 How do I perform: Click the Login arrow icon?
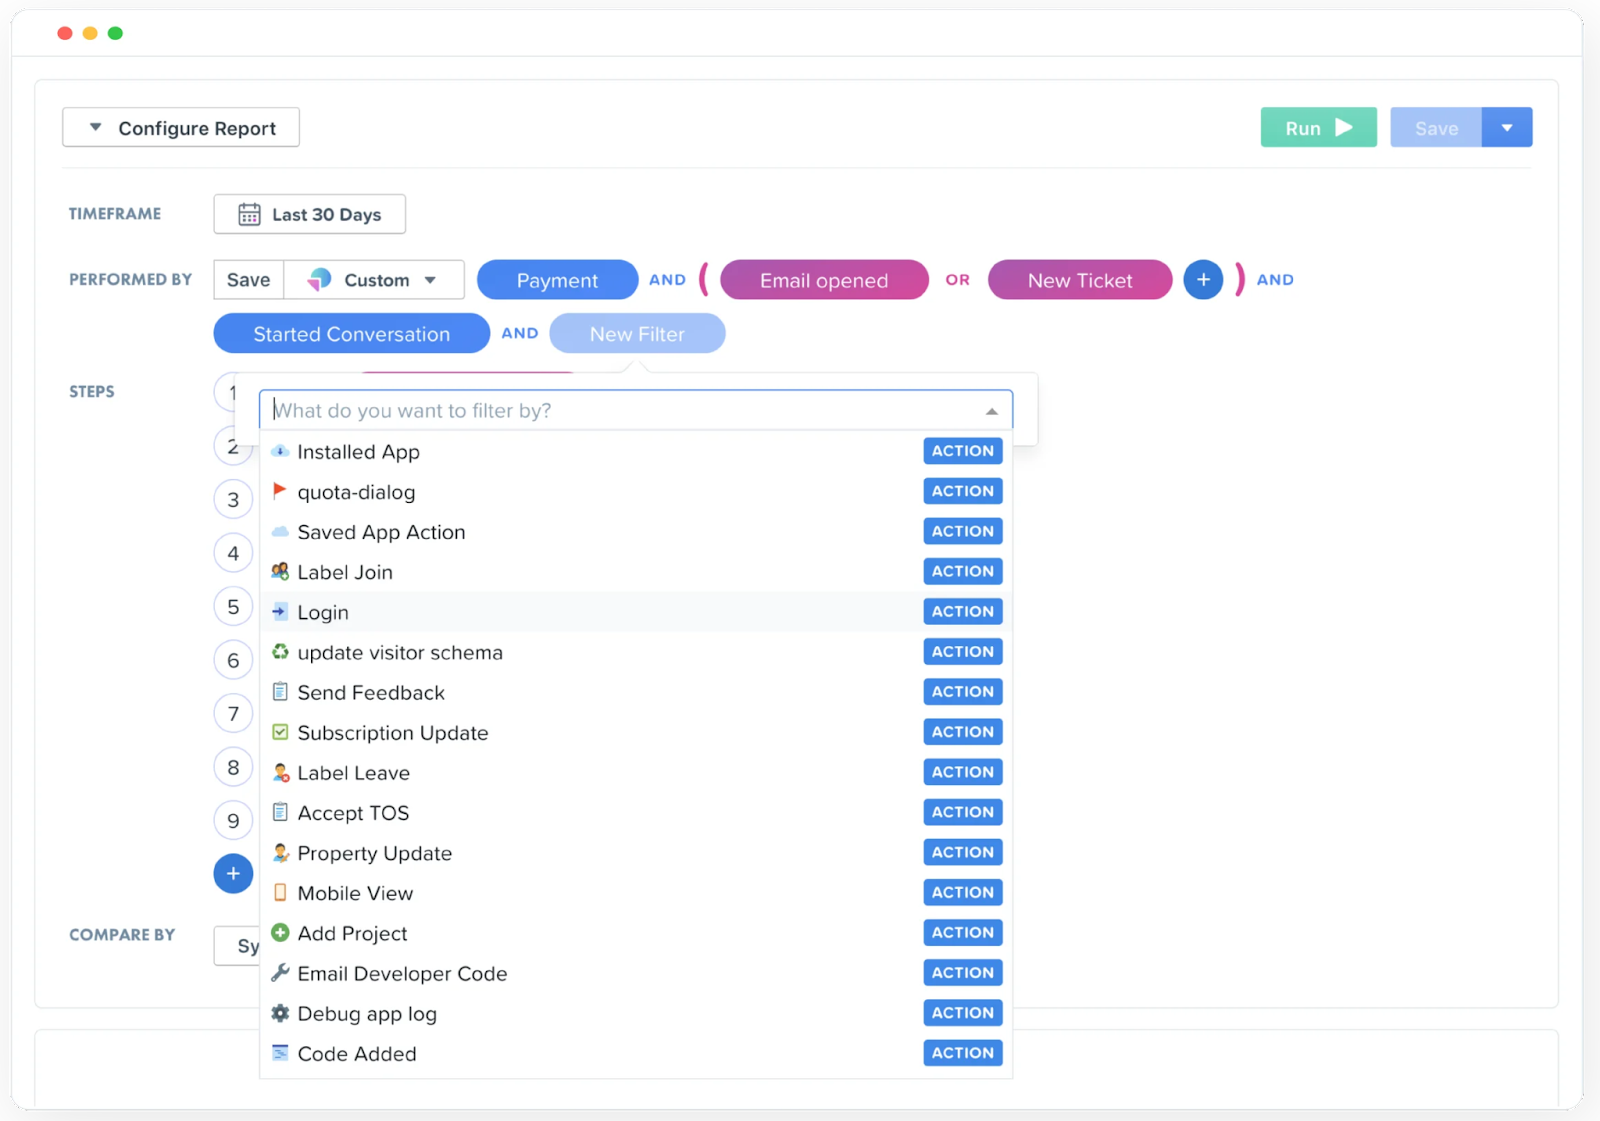point(280,611)
